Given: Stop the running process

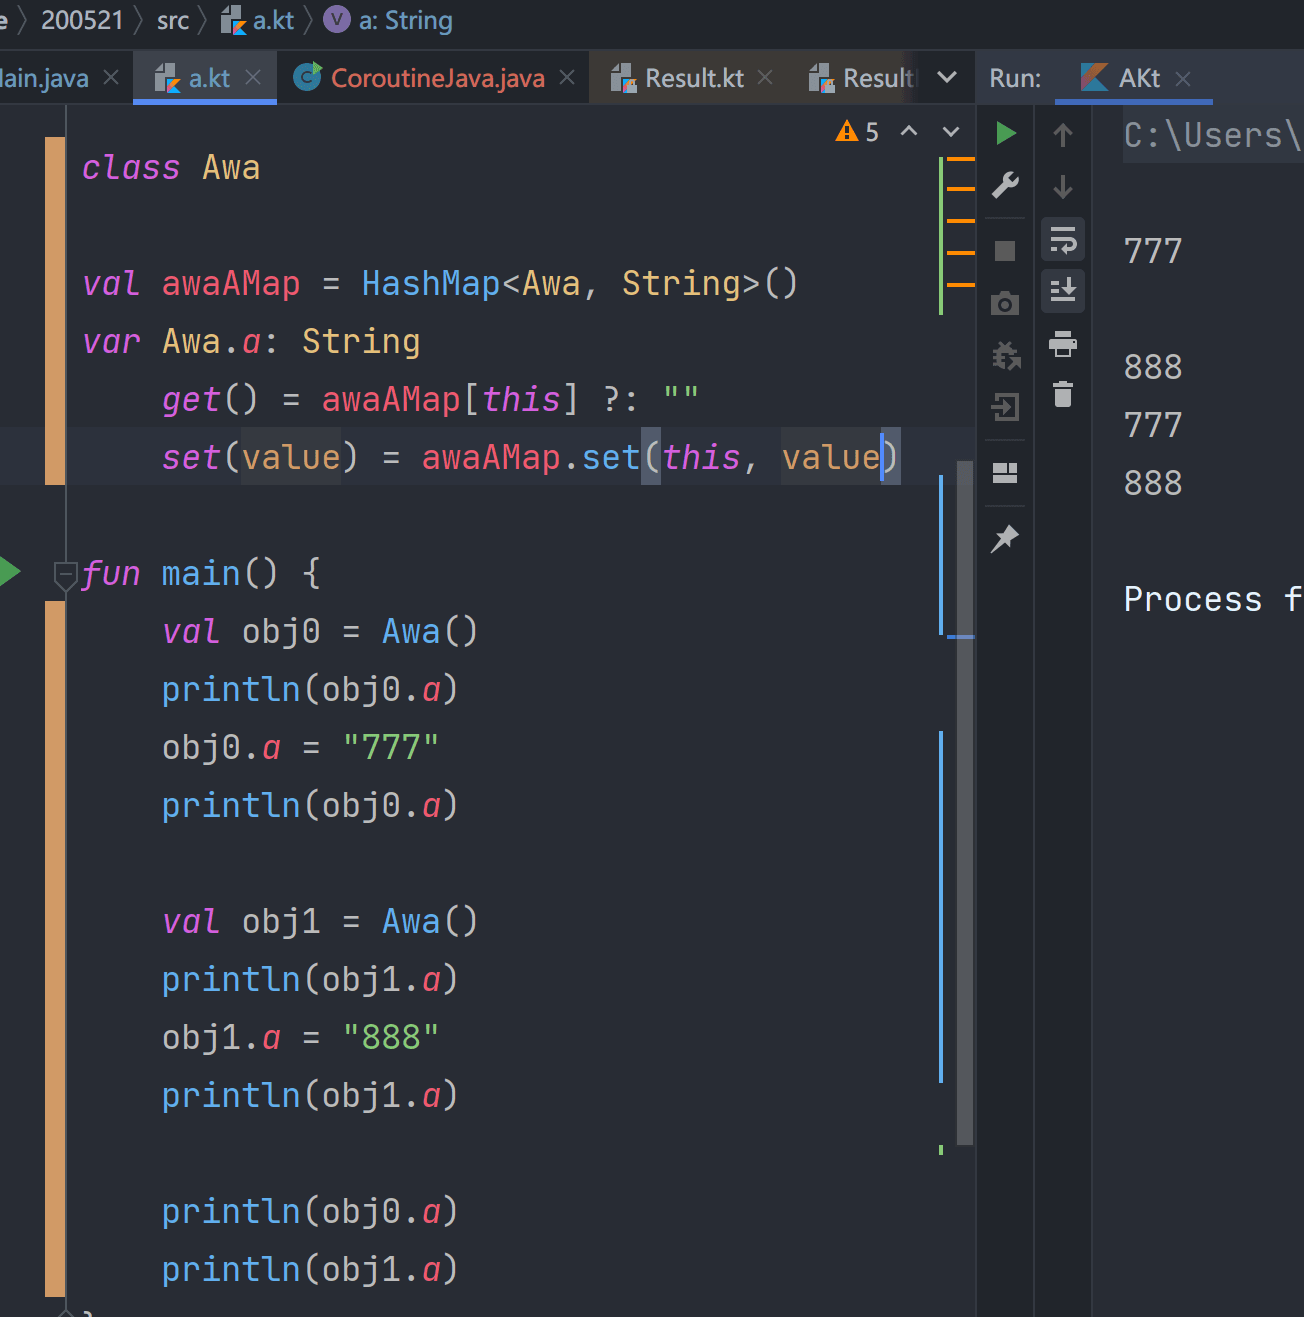Looking at the screenshot, I should coord(1005,251).
